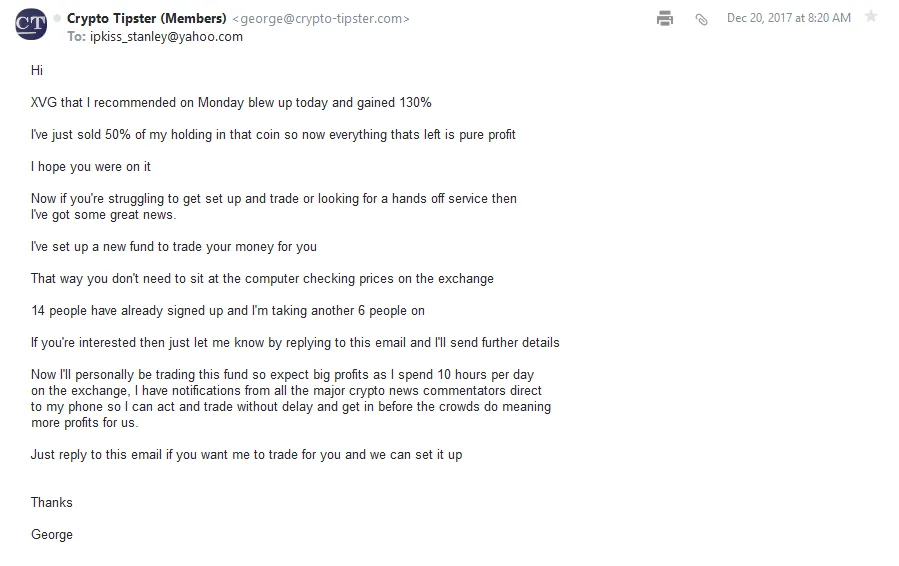The width and height of the screenshot is (899, 566).
Task: Click the CT sender avatar icon
Action: pyautogui.click(x=31, y=24)
